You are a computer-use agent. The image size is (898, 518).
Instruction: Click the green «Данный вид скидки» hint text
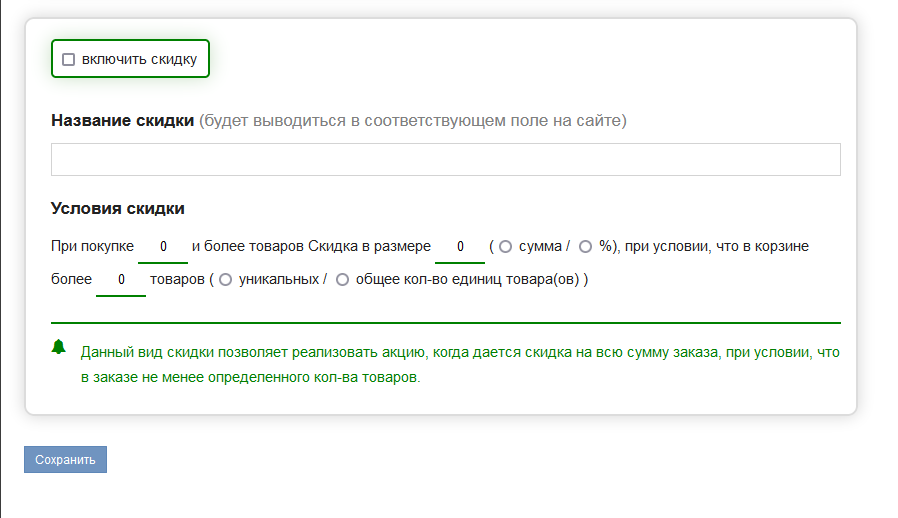(x=460, y=364)
